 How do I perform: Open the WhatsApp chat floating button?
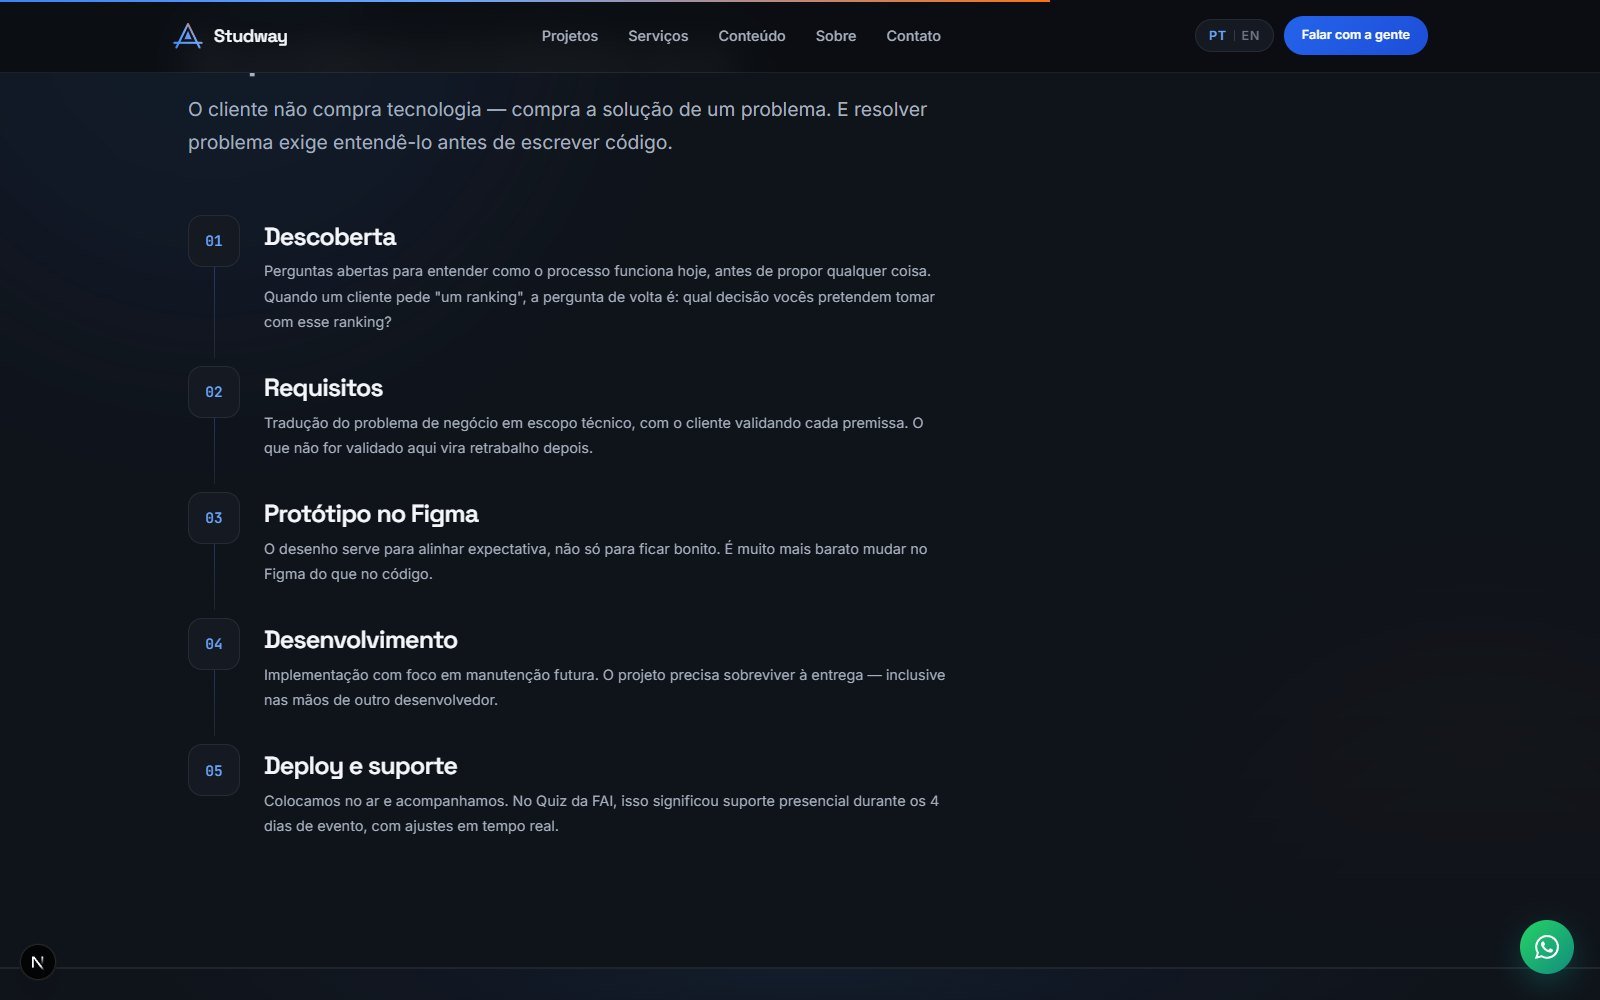(x=1546, y=947)
